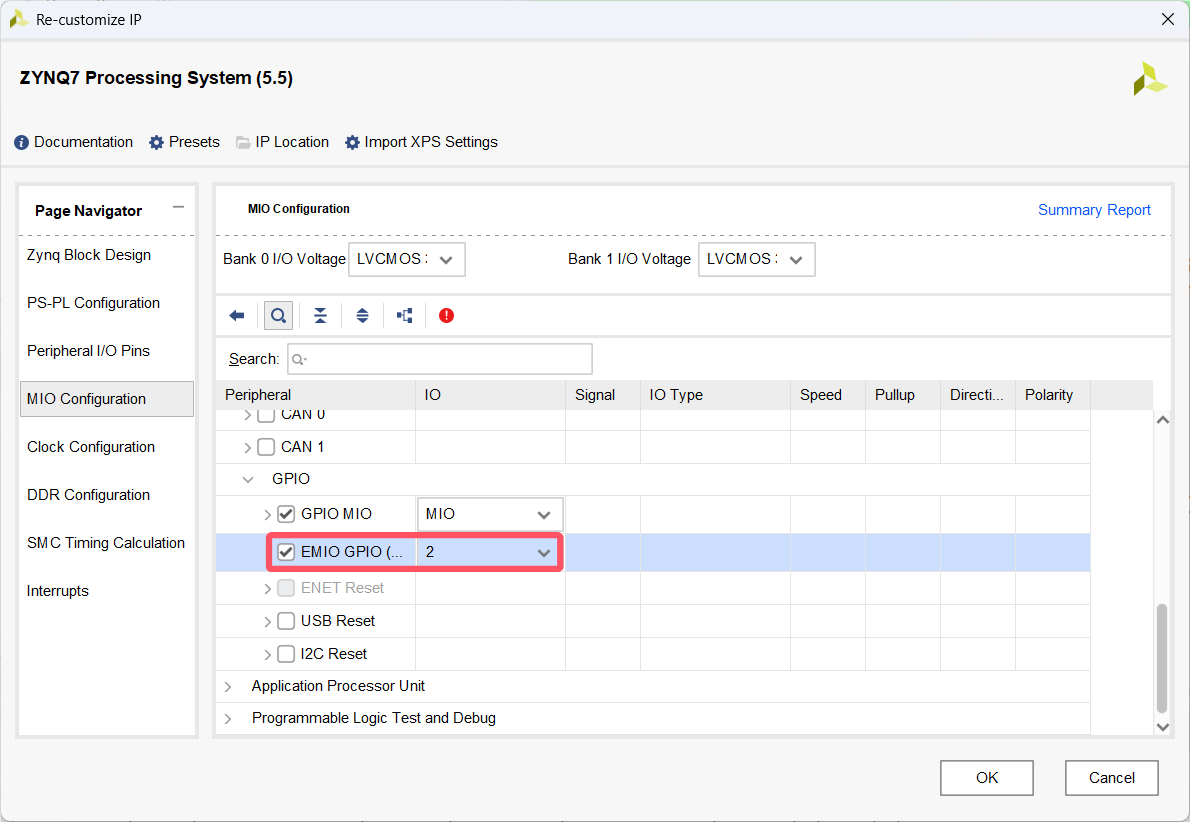The width and height of the screenshot is (1190, 822).
Task: Collapse the Page Navigator with minus icon
Action: click(x=178, y=207)
